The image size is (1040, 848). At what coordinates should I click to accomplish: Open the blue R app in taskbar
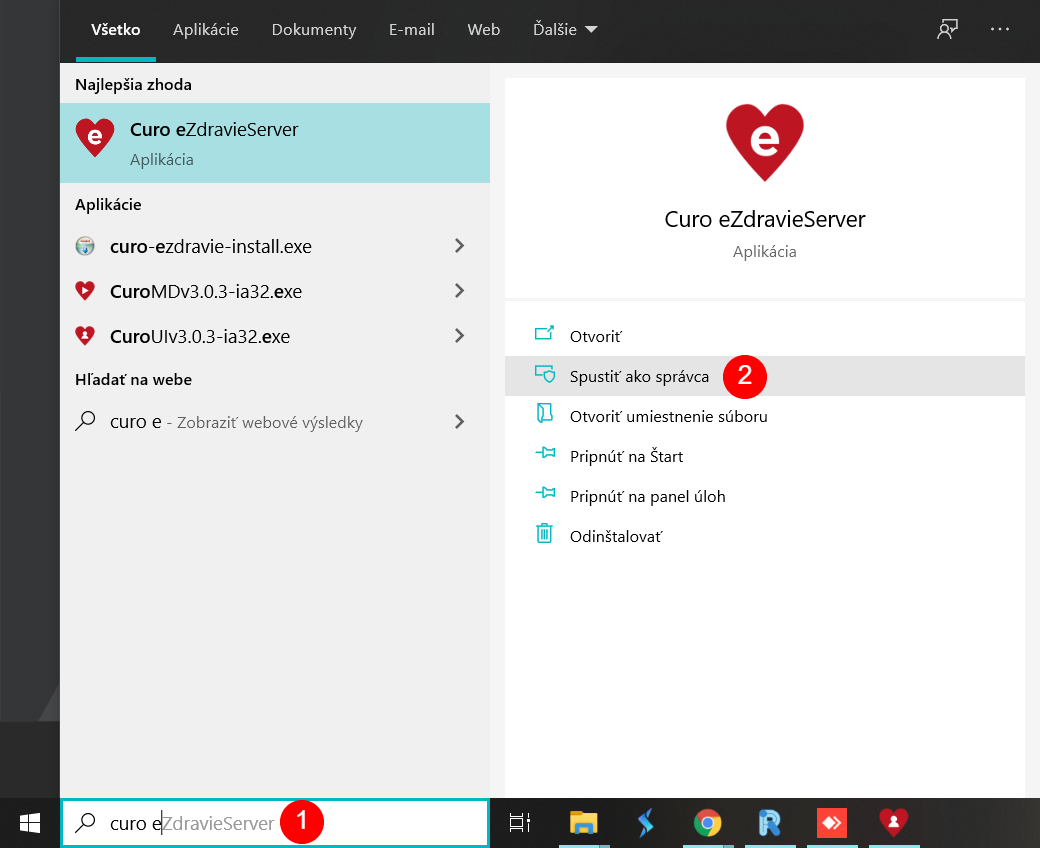[769, 823]
